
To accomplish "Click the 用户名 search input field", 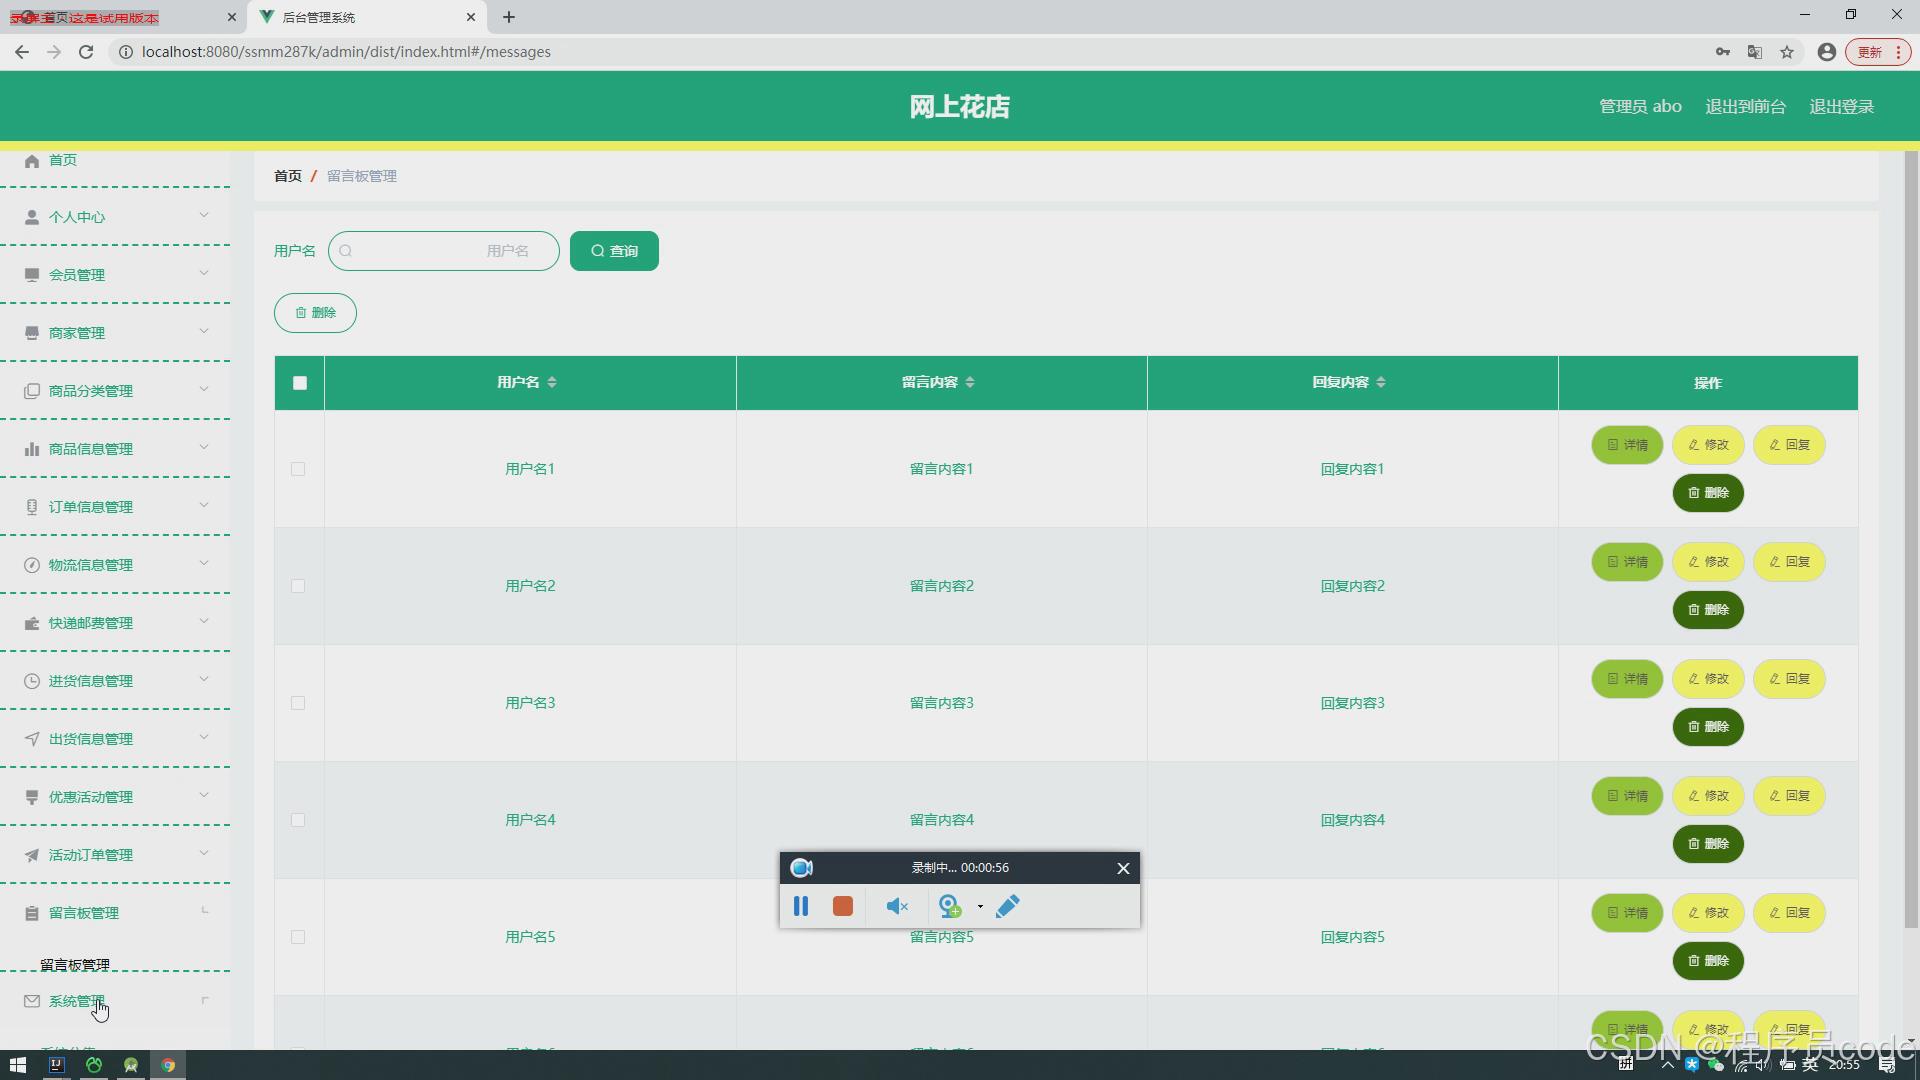I will coord(444,251).
